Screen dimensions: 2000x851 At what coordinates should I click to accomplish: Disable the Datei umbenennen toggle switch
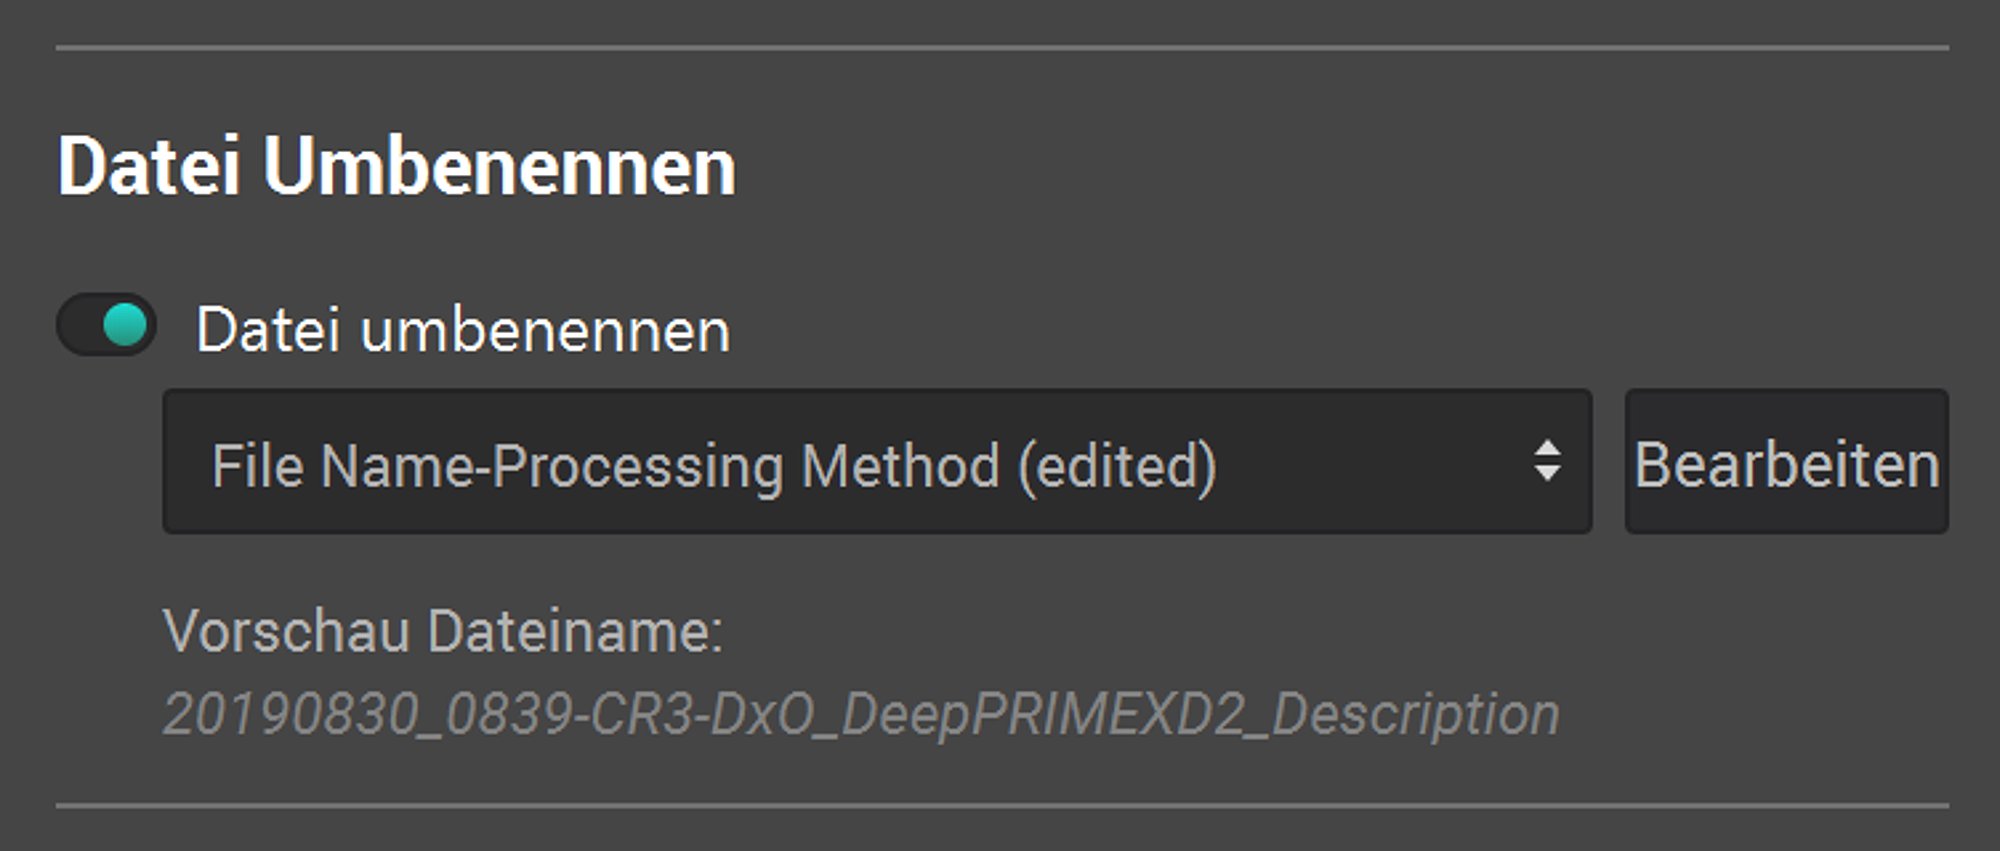pyautogui.click(x=106, y=325)
